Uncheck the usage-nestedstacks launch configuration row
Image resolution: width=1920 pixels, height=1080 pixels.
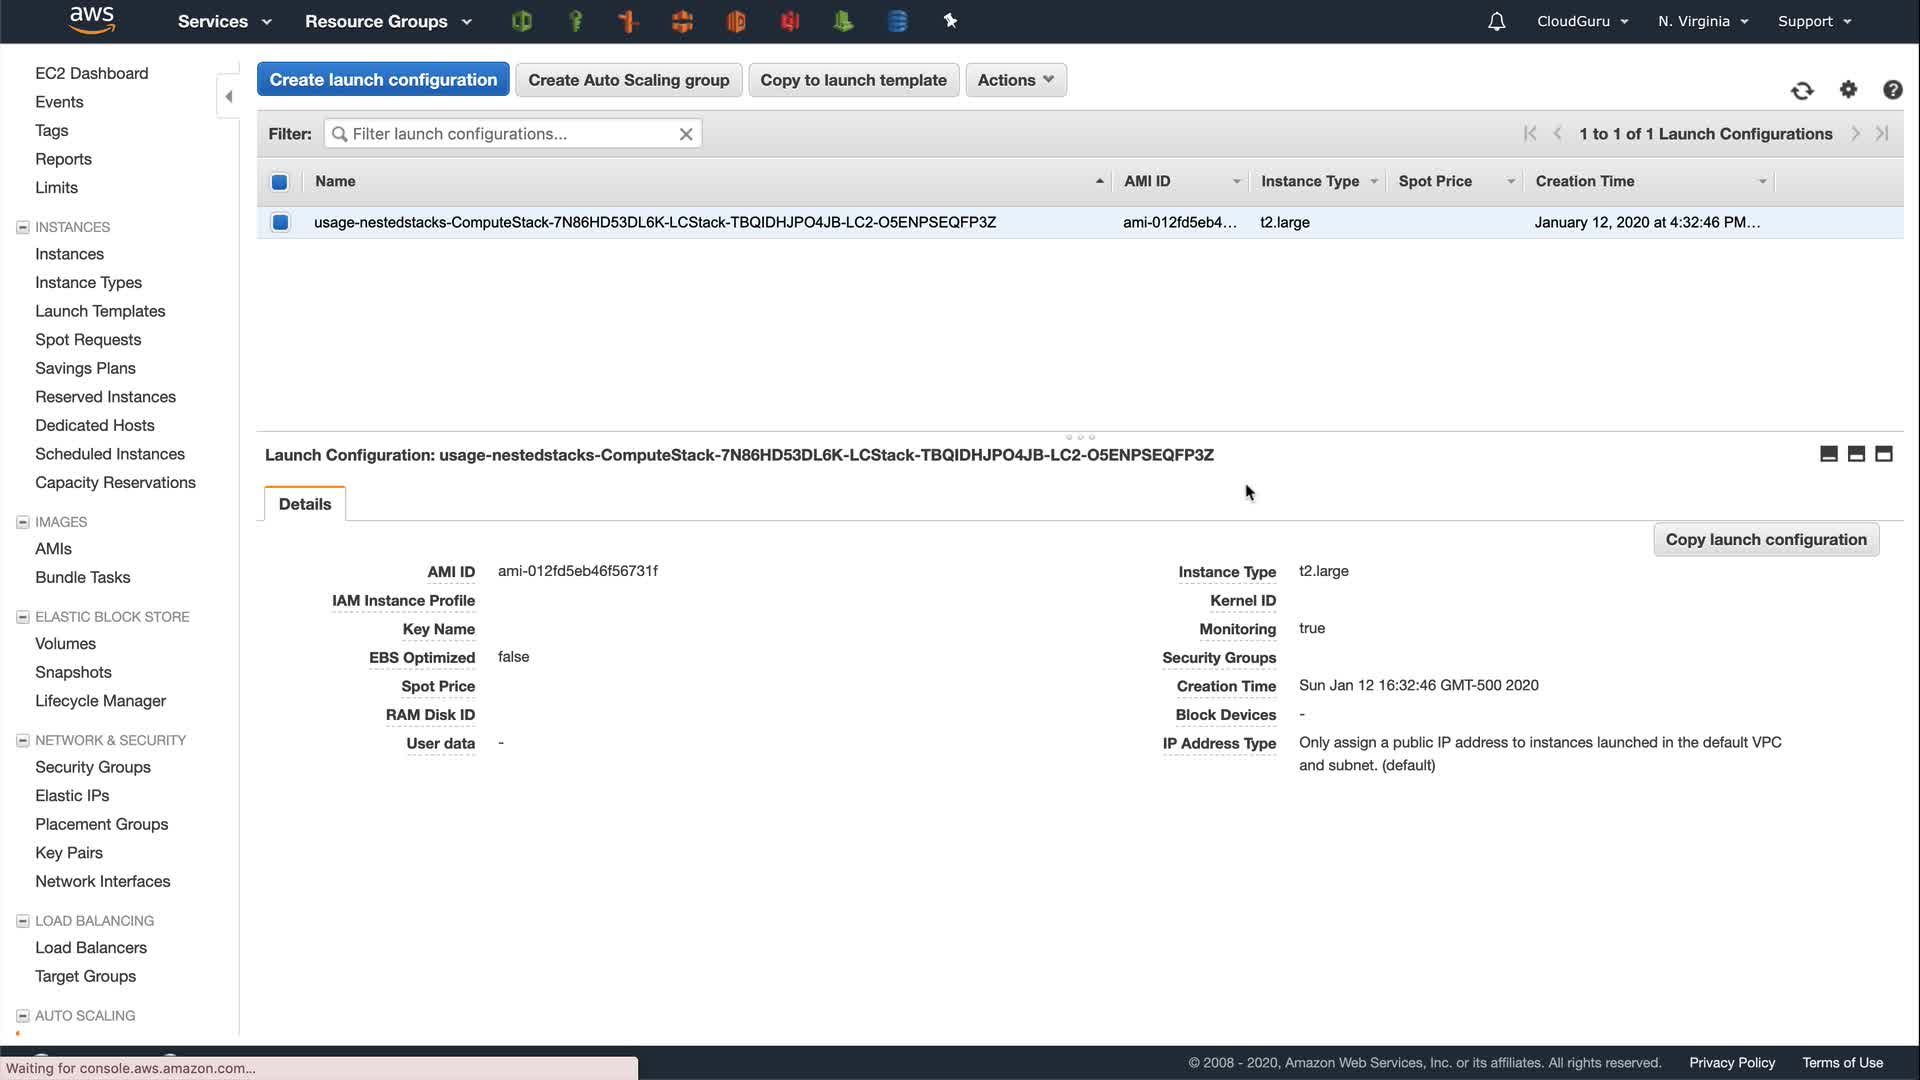[280, 222]
